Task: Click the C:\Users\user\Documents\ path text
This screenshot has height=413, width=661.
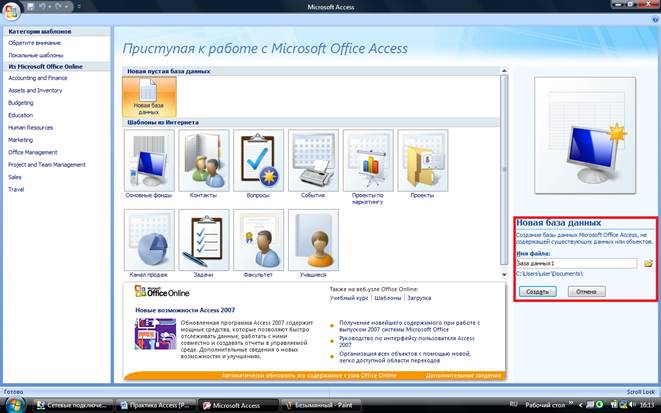Action: point(550,274)
